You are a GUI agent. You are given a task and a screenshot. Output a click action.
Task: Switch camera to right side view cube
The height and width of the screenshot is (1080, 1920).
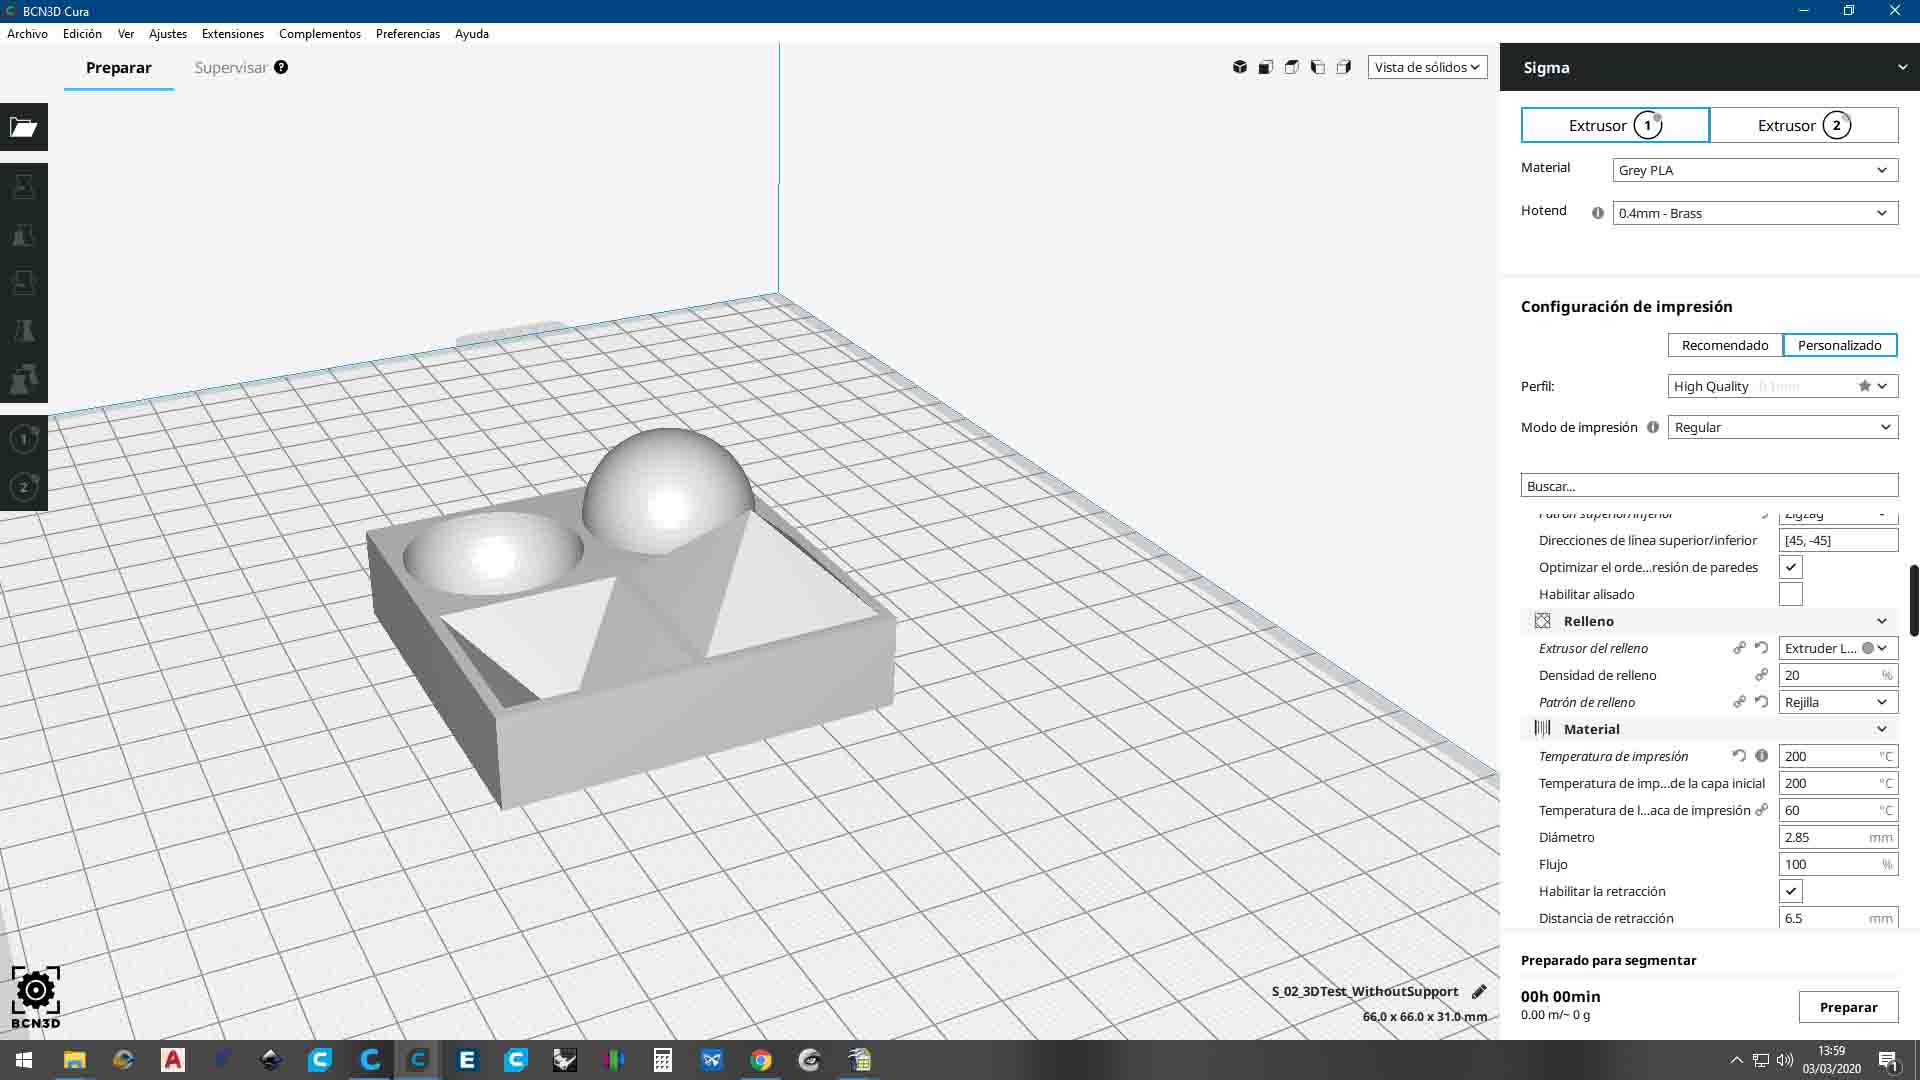click(x=1344, y=67)
